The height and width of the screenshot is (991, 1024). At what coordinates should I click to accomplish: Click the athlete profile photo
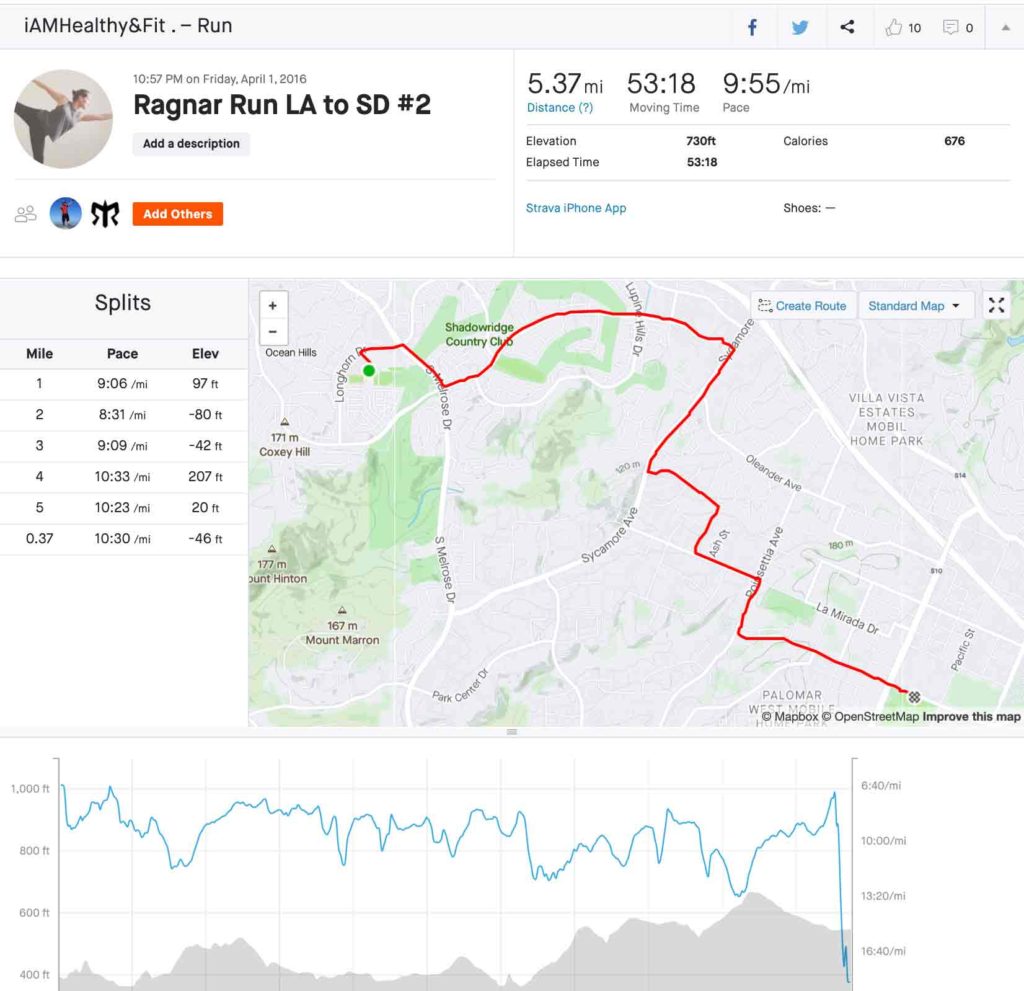point(63,118)
